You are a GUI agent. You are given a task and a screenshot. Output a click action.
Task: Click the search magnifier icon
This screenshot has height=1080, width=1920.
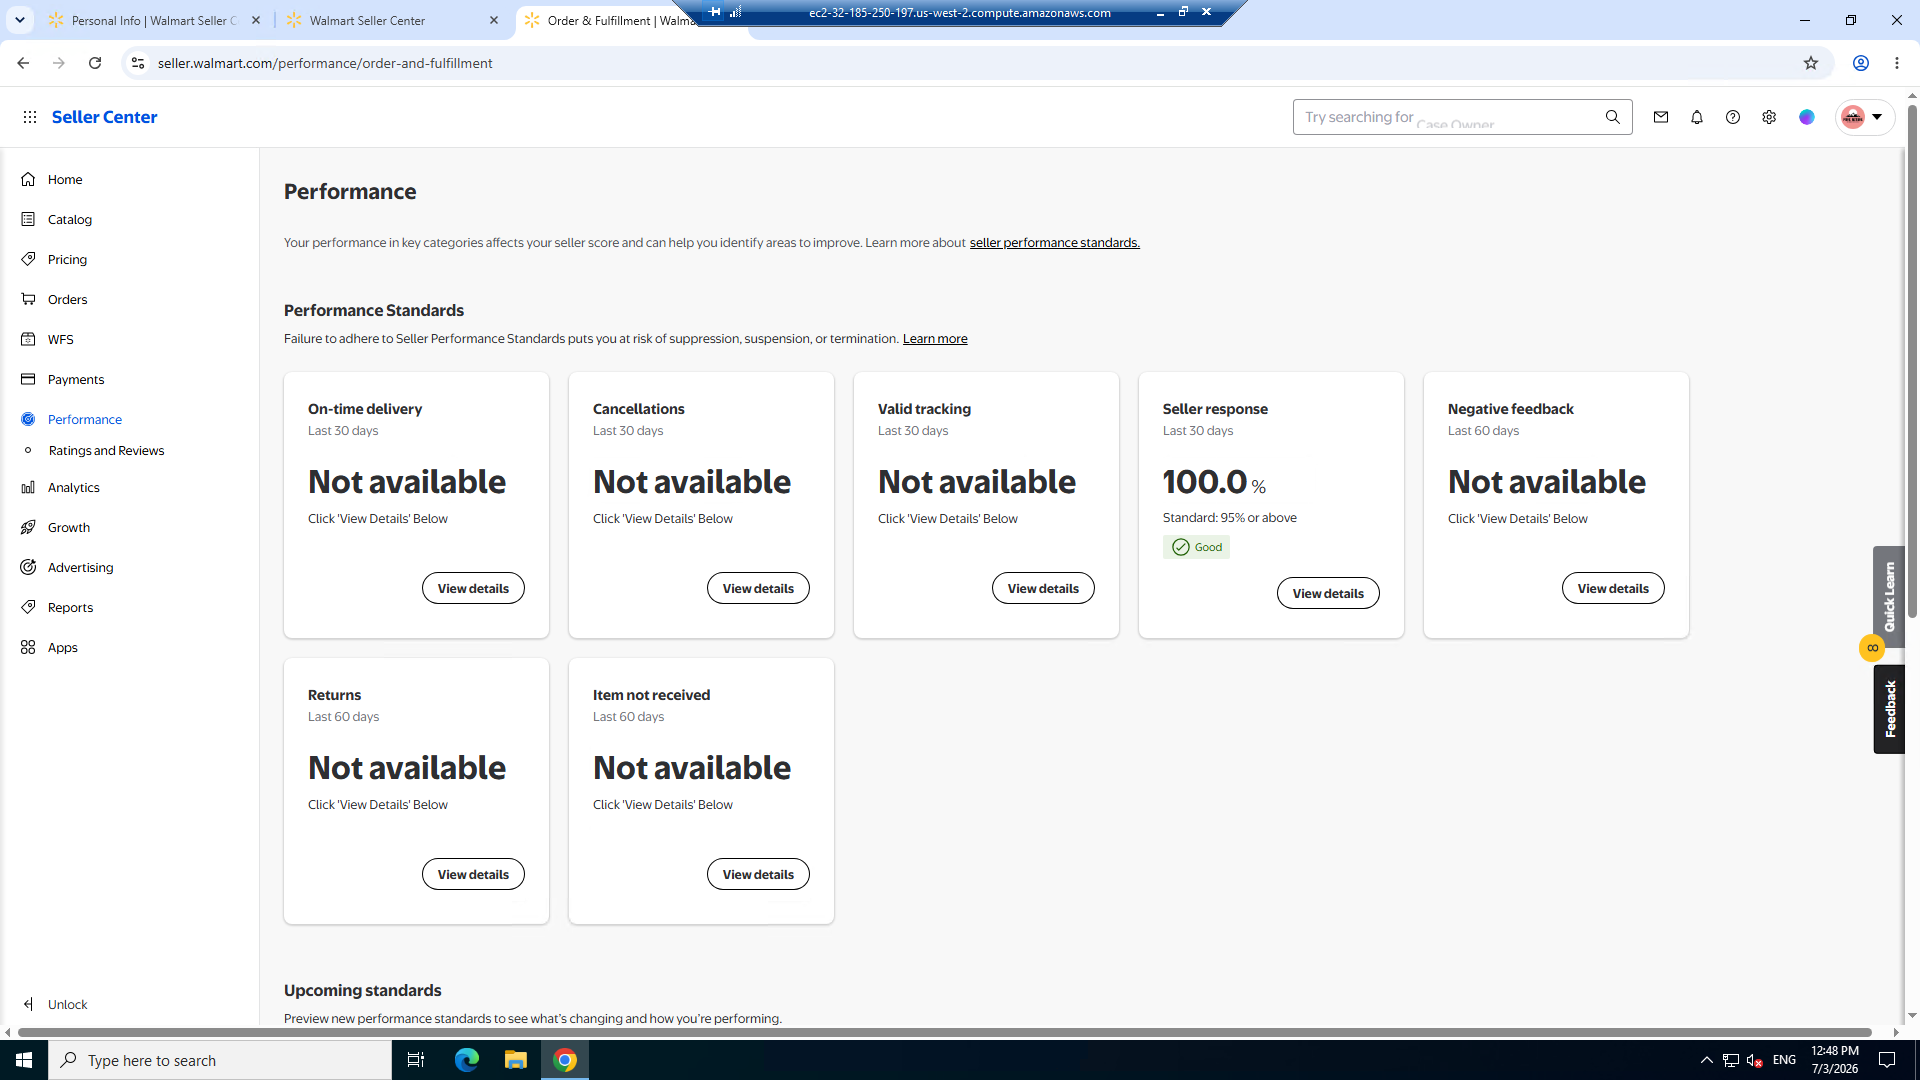(1613, 117)
